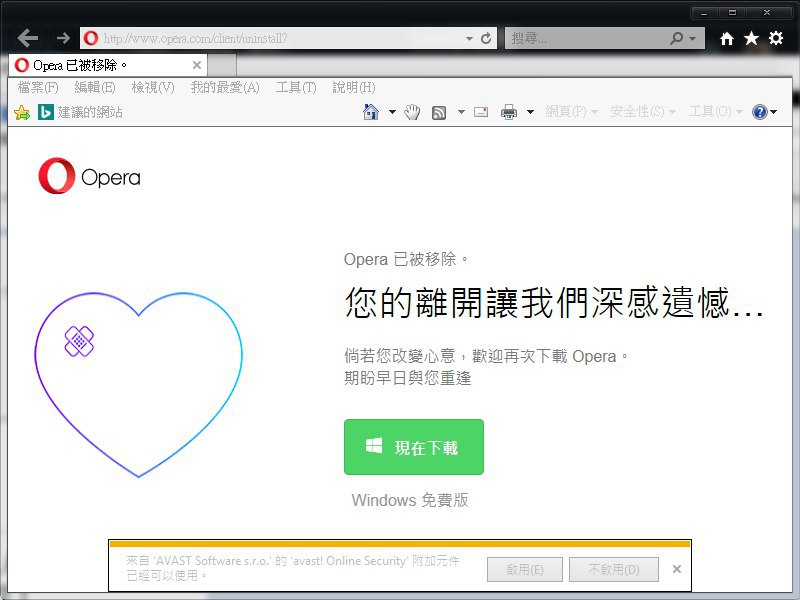Open the gear Tools settings icon
This screenshot has height=600, width=800.
click(x=775, y=38)
